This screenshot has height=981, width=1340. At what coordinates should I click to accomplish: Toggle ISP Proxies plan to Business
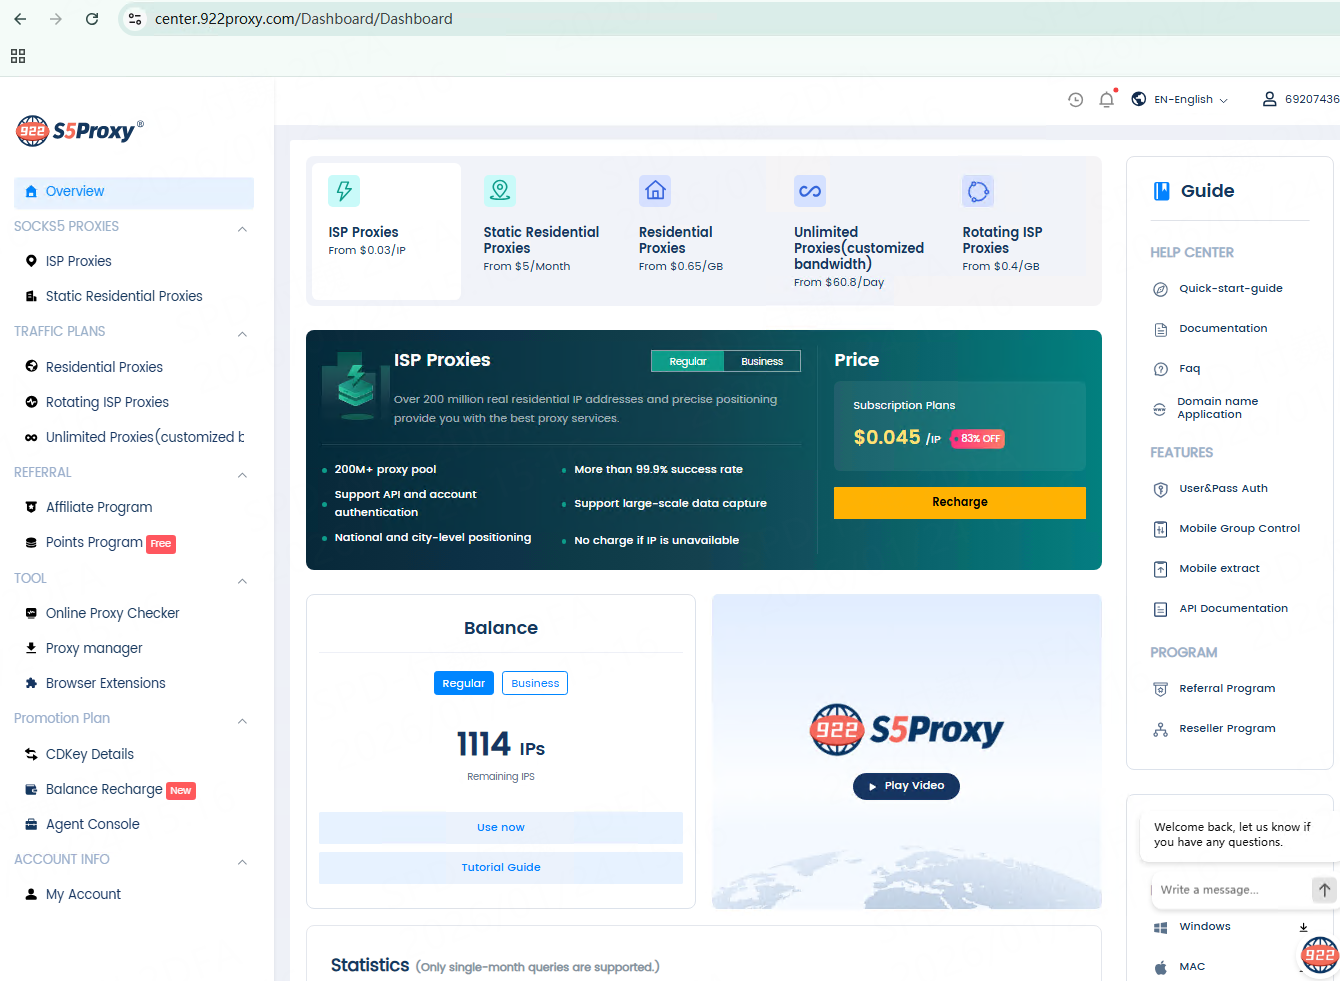pos(762,361)
